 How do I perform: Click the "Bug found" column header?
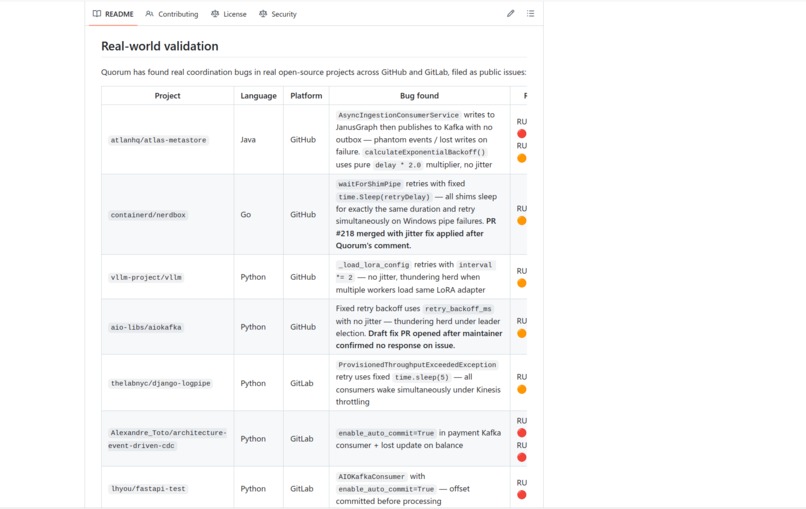coord(419,96)
